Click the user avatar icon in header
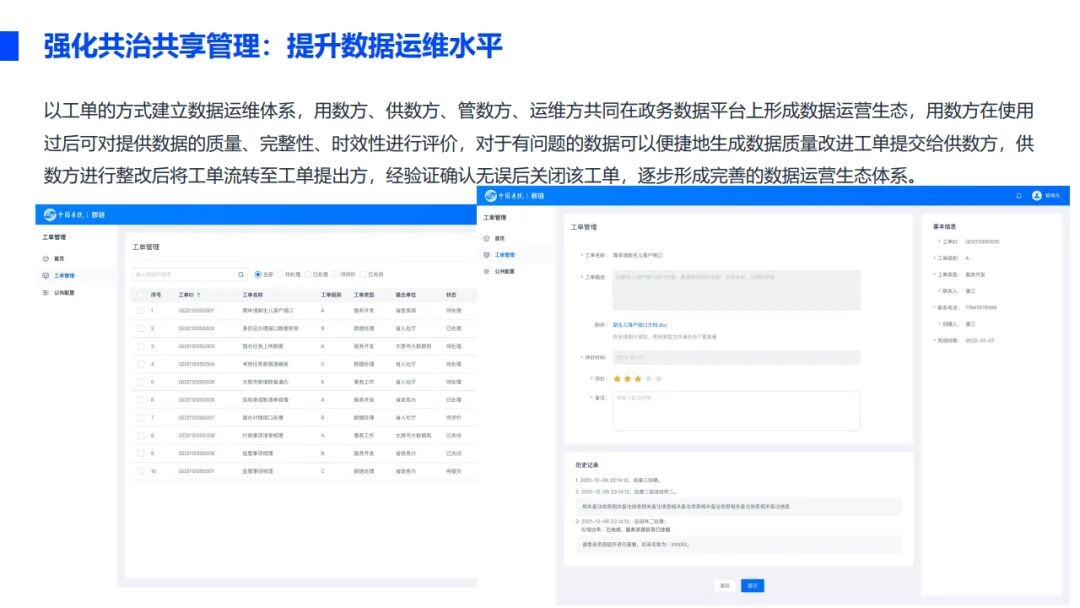The image size is (1080, 608). [1037, 196]
